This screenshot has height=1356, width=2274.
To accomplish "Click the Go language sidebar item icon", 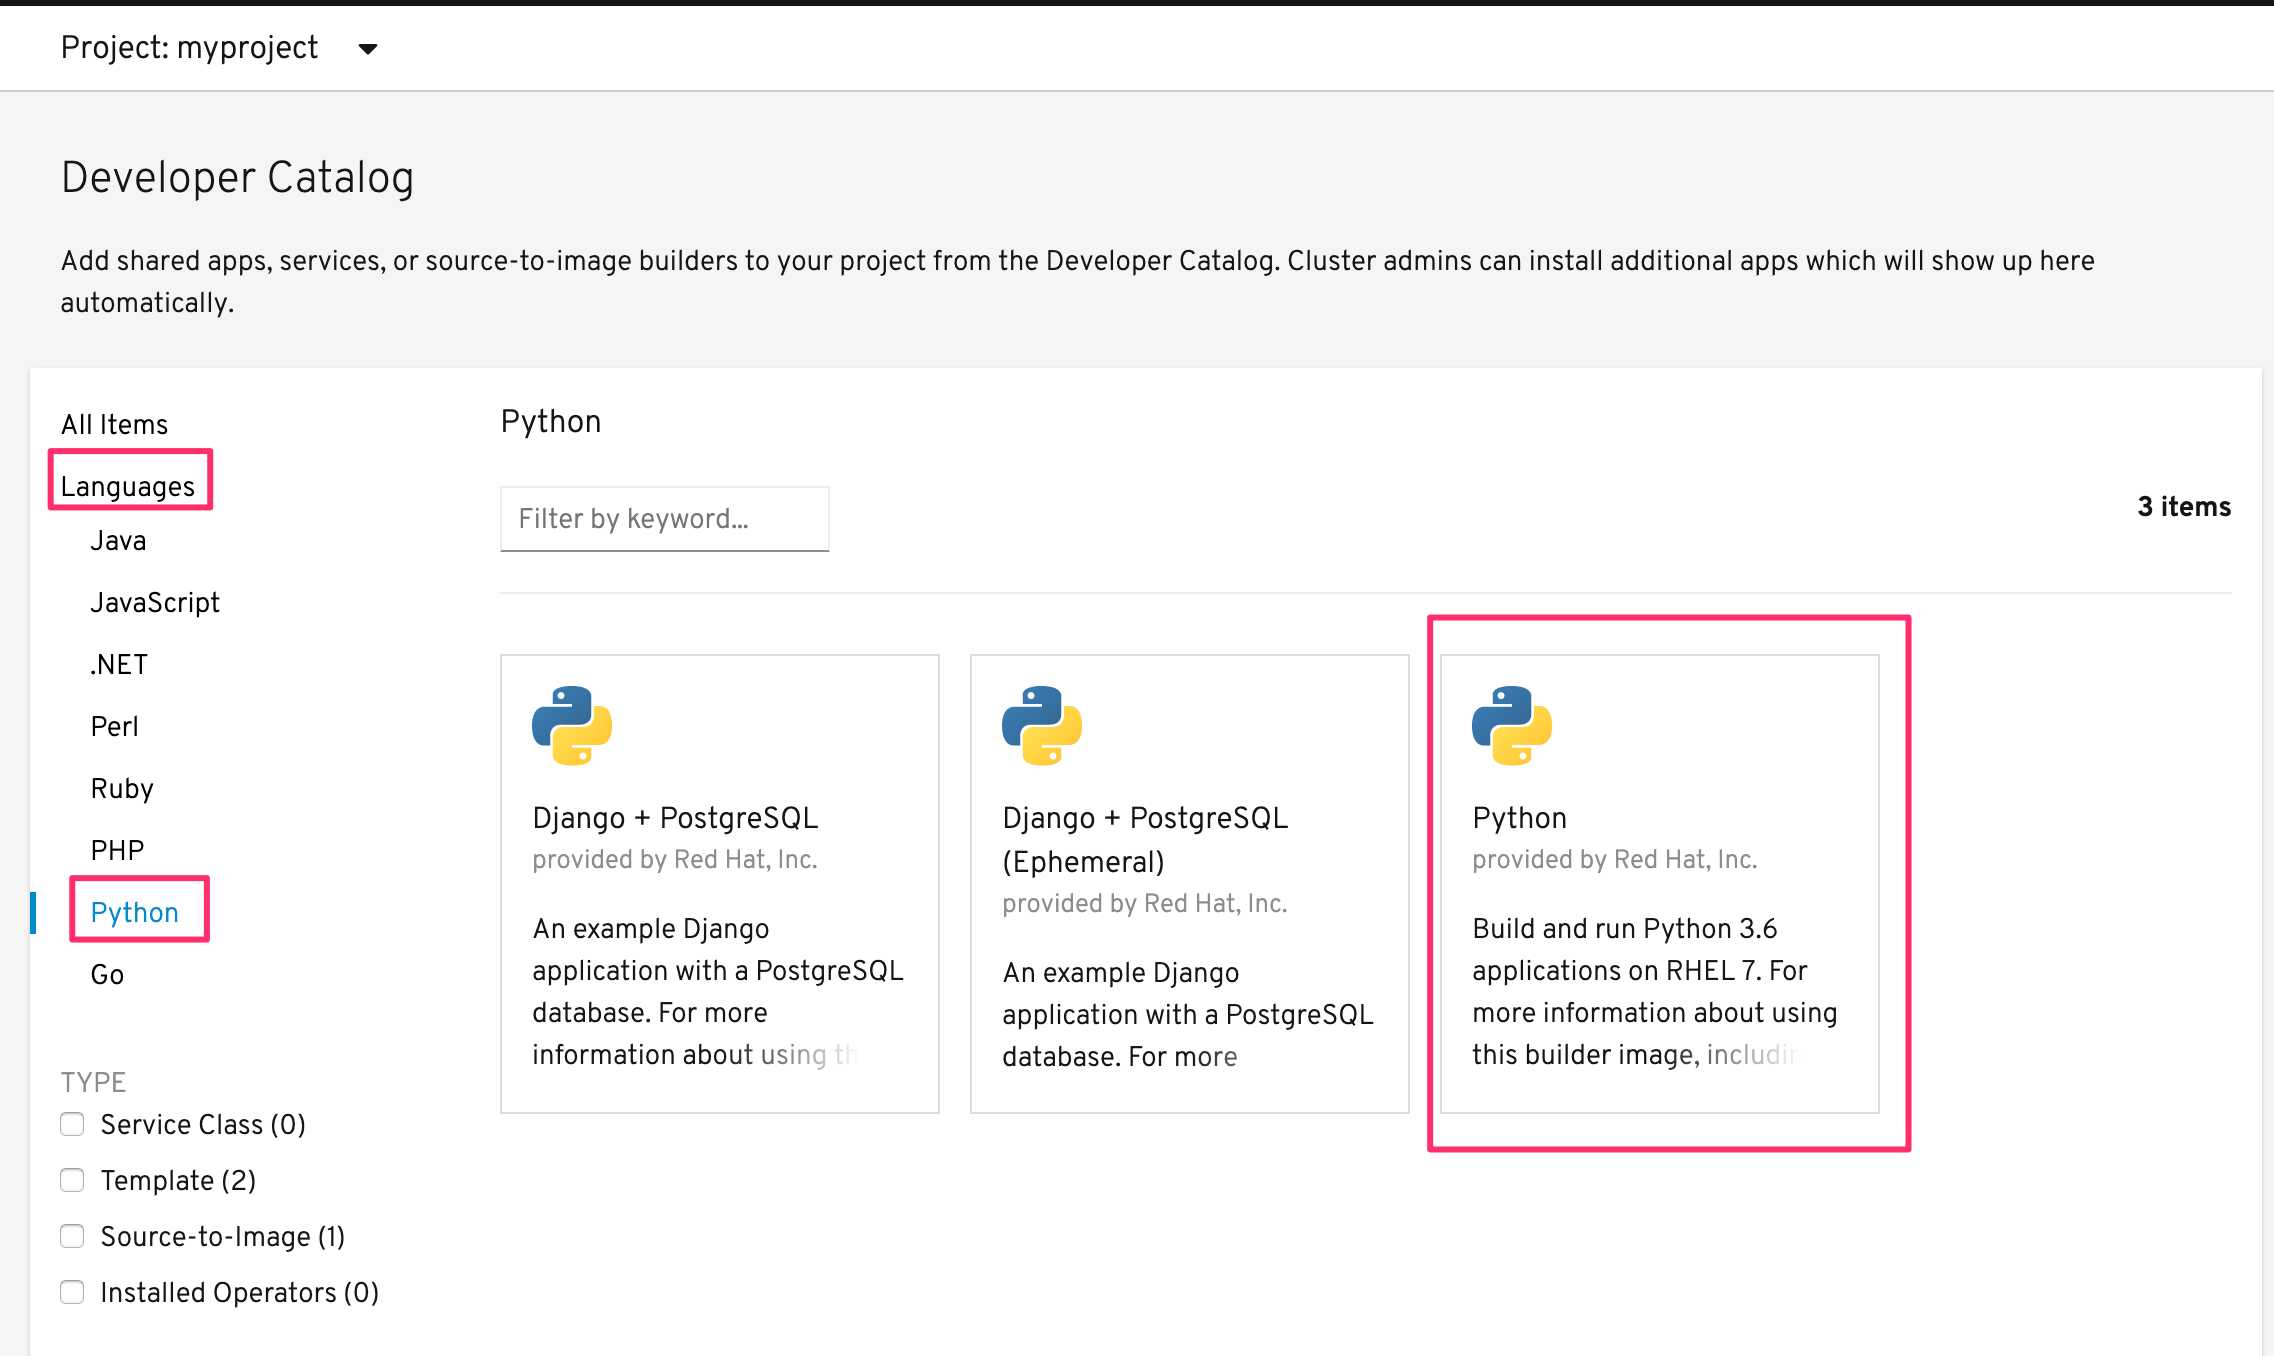I will coord(108,975).
